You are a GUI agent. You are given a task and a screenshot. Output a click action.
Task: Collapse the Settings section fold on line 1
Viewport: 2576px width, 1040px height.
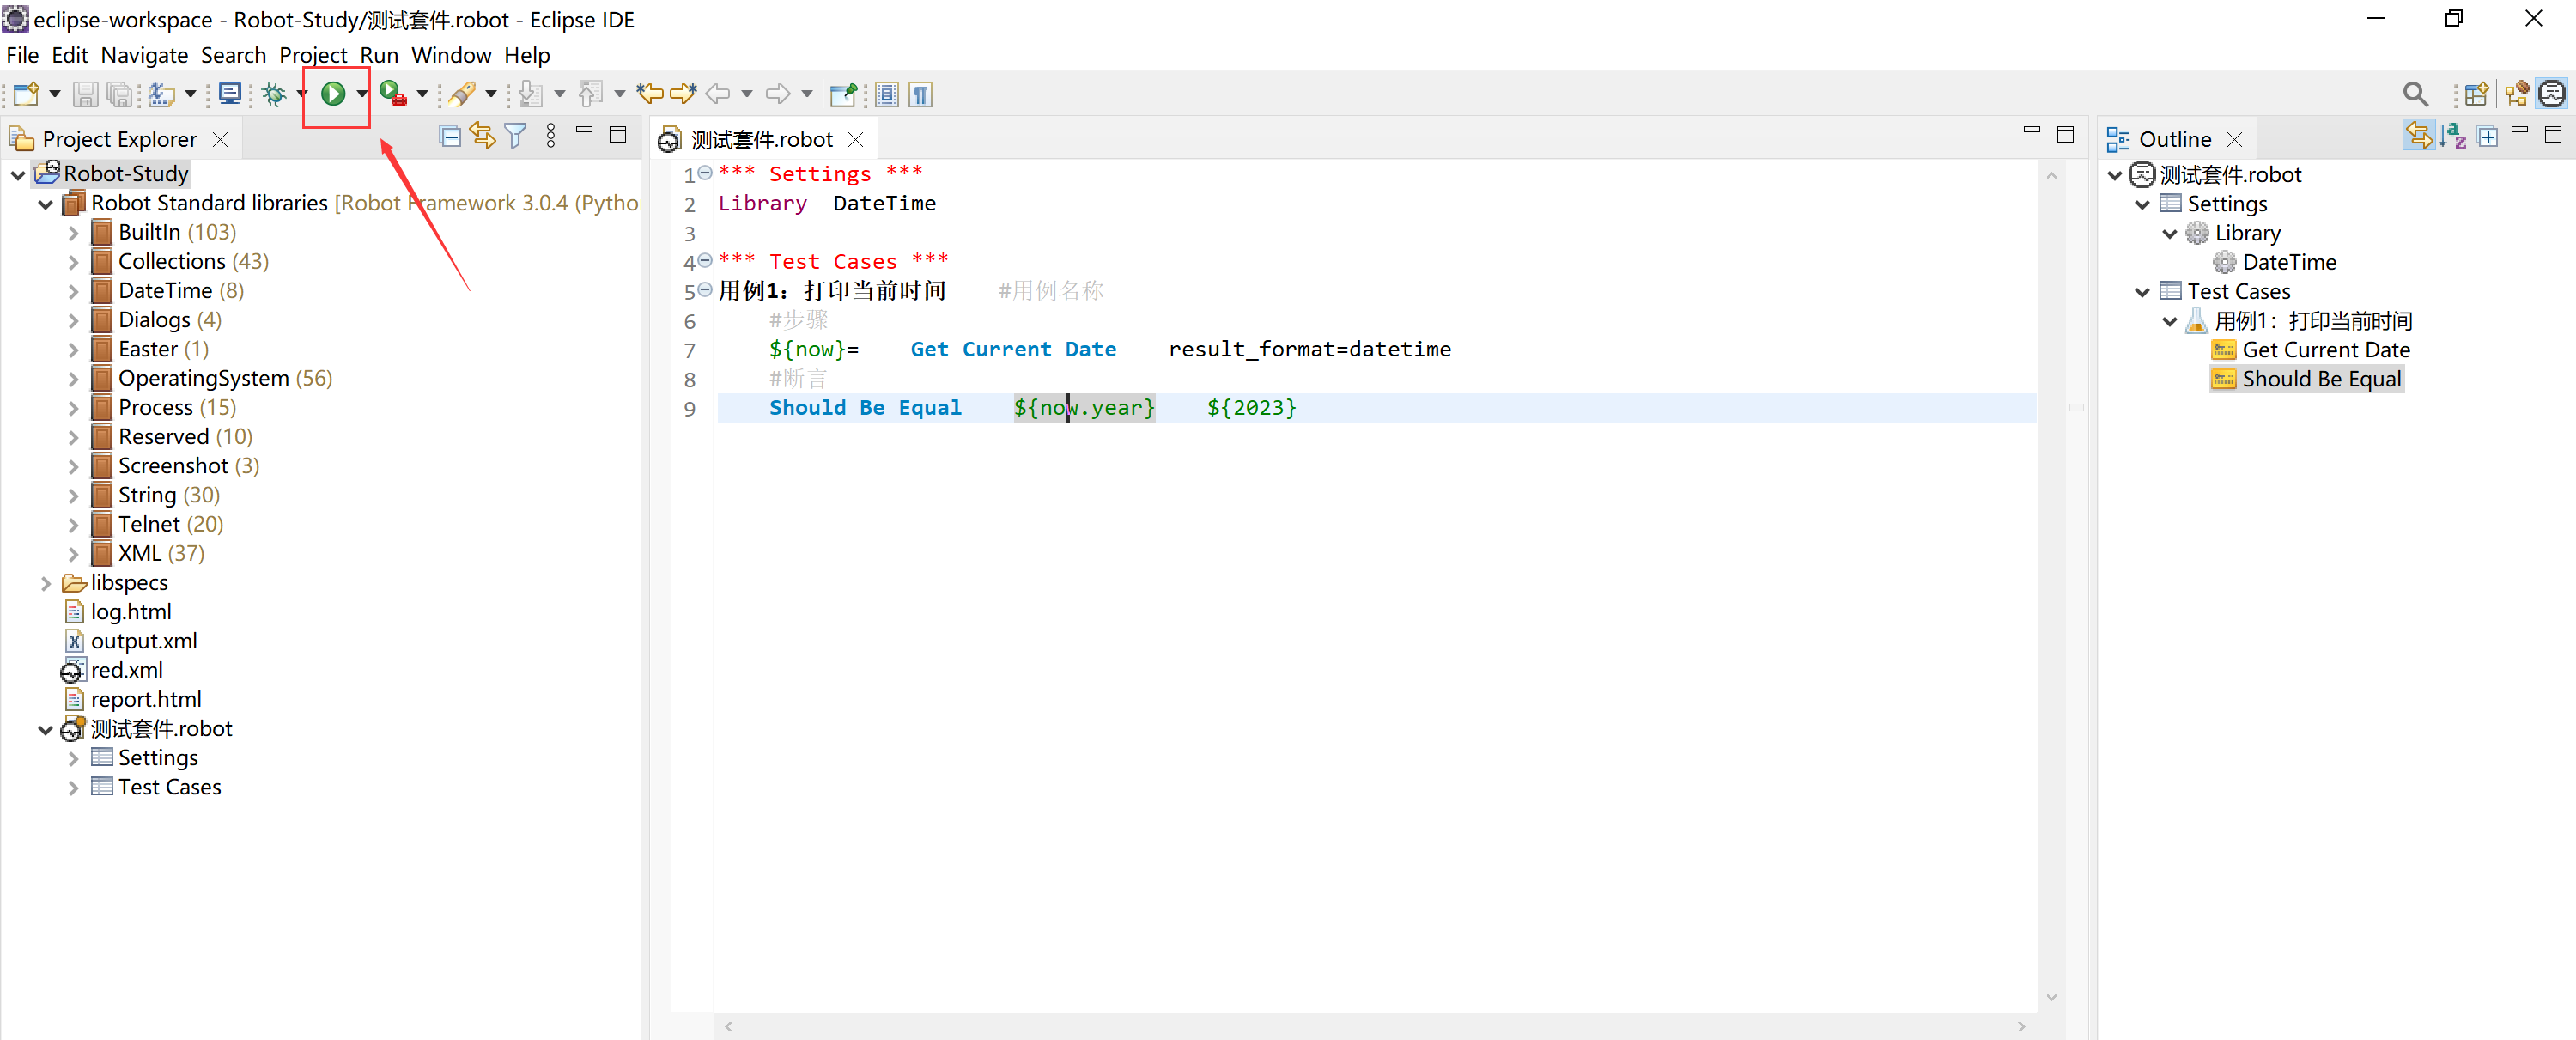(x=705, y=173)
